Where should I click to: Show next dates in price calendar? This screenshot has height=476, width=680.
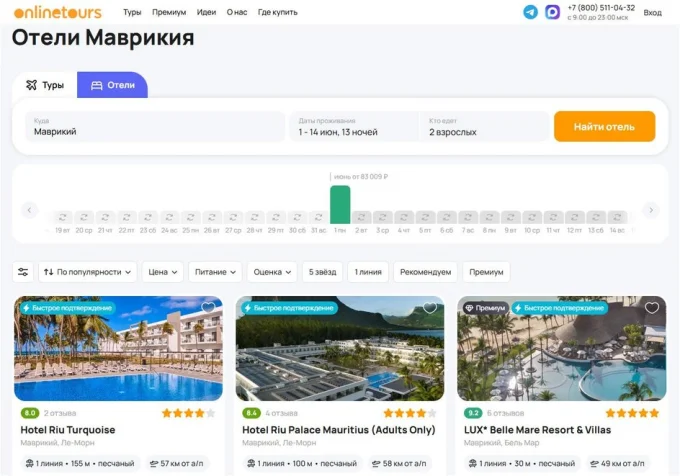(x=651, y=210)
